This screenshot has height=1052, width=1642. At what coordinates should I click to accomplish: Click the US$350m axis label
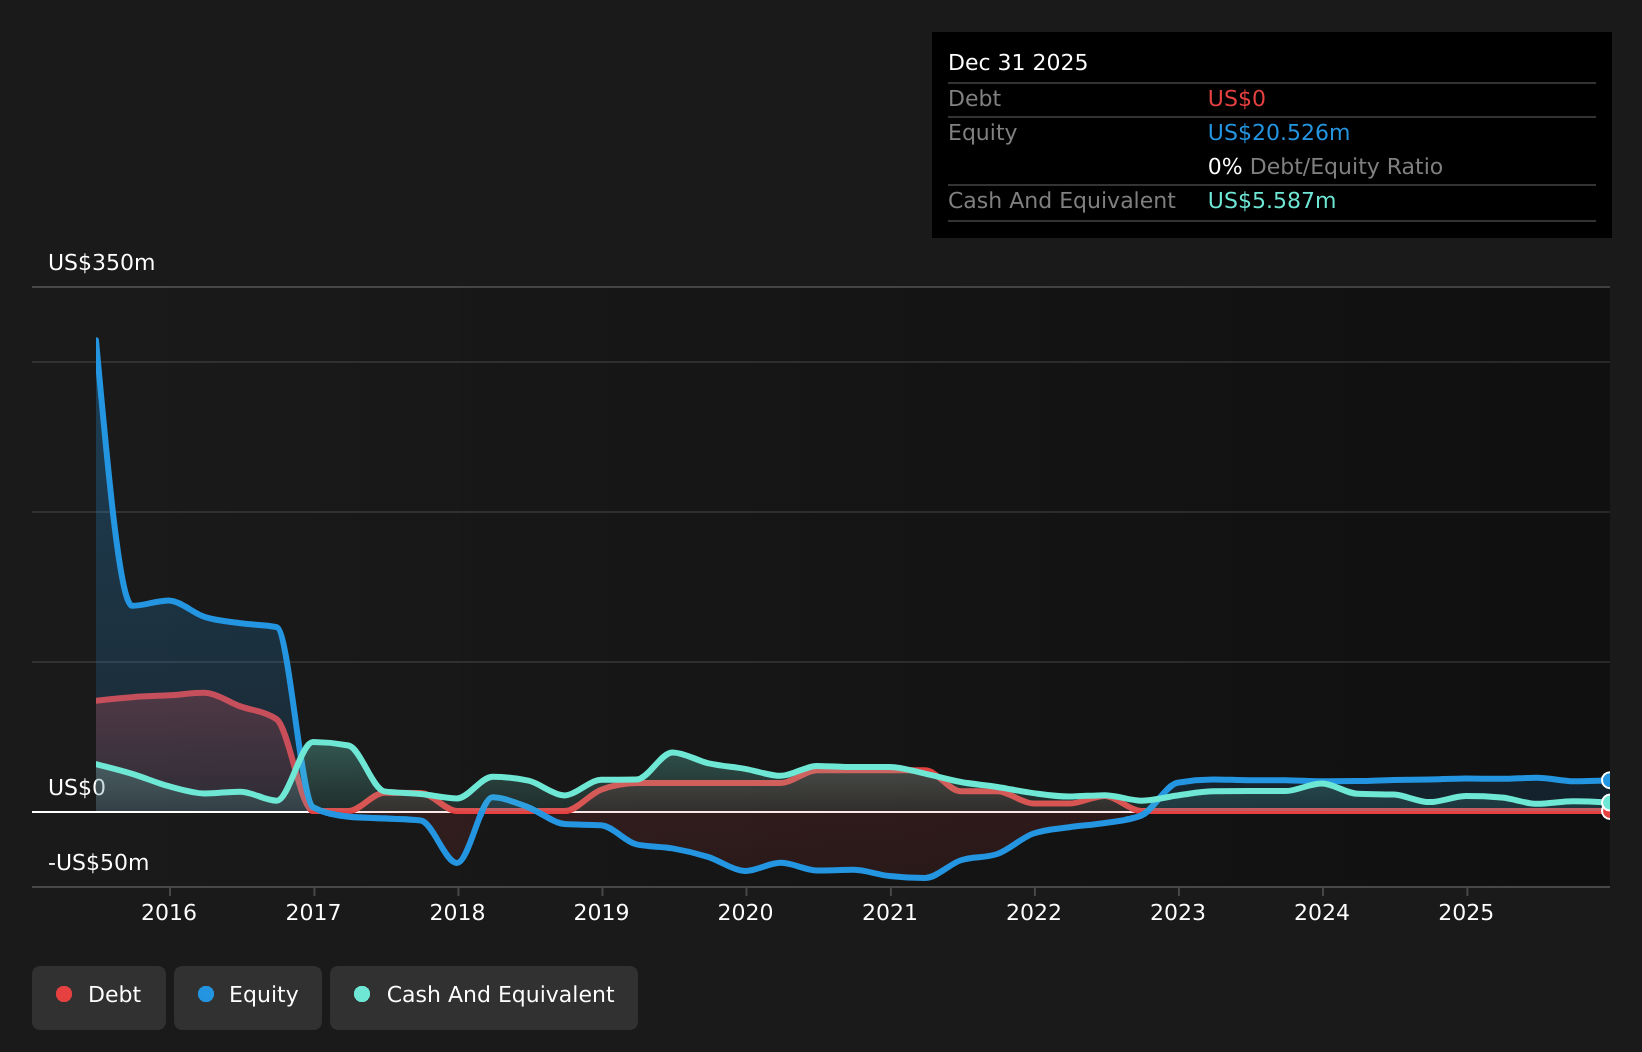pos(102,263)
